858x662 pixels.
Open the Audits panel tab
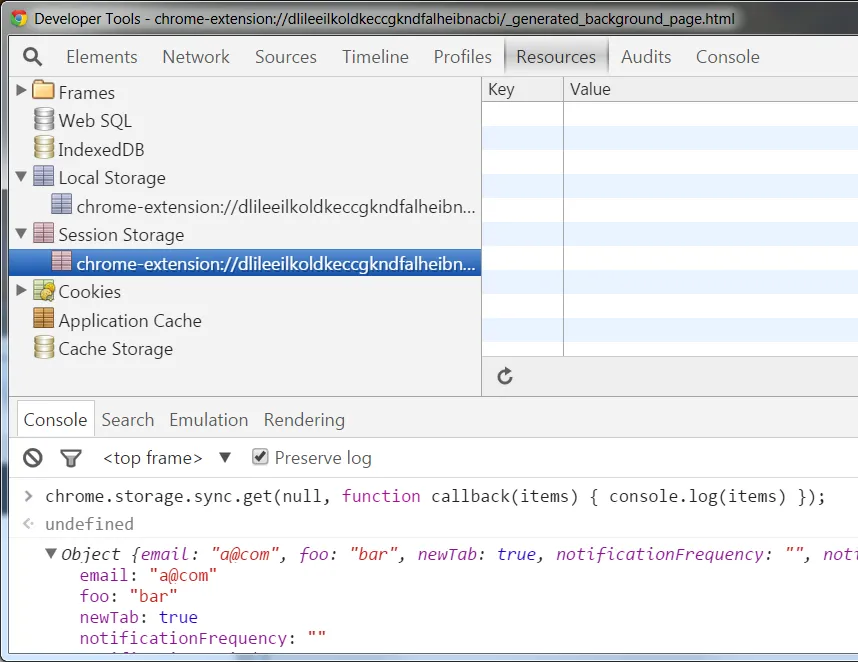pos(646,57)
